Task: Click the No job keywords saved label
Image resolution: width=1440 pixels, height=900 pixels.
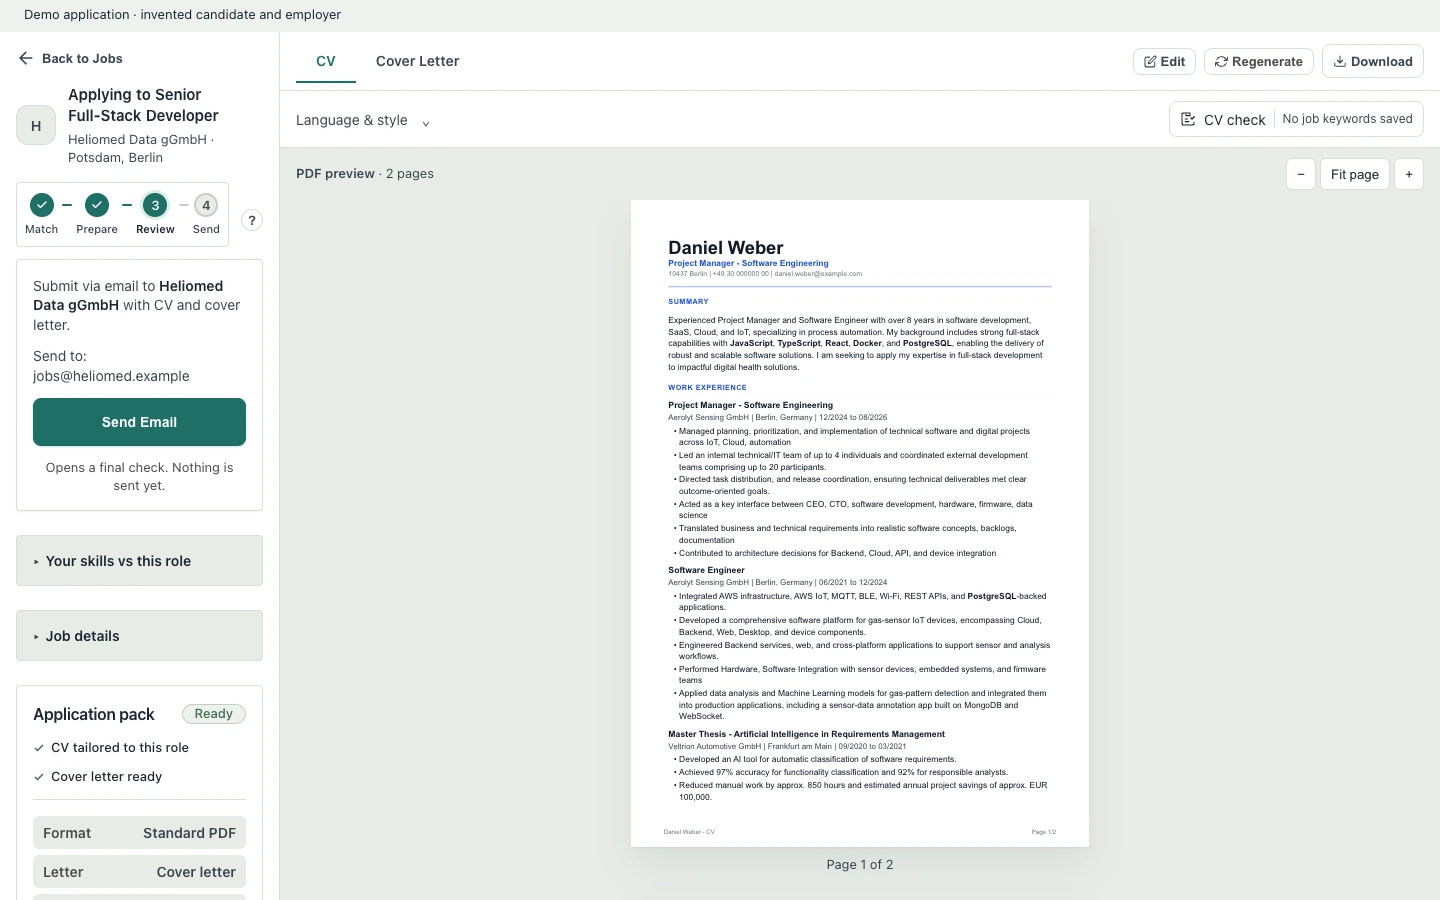Action: [x=1348, y=119]
